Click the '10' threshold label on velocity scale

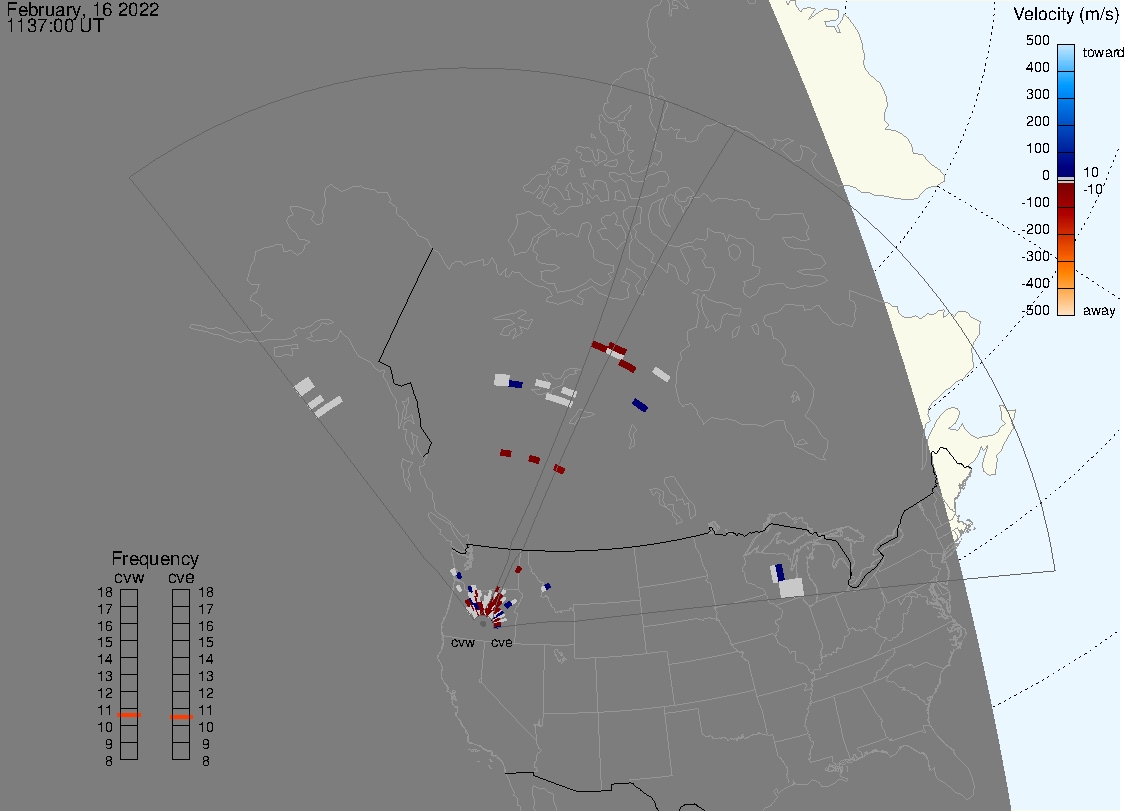point(1090,172)
